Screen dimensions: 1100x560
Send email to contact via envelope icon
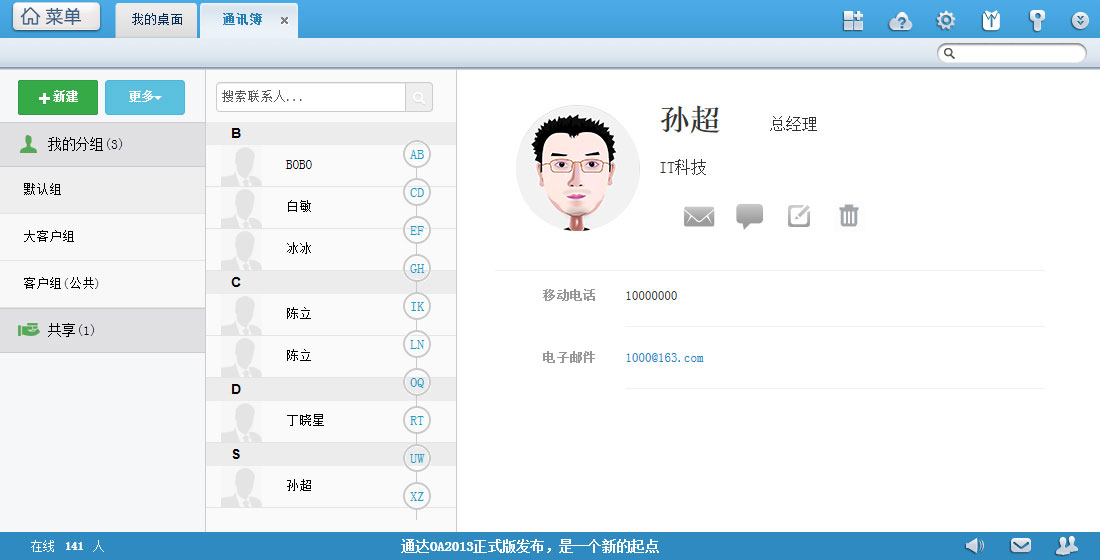tap(699, 216)
